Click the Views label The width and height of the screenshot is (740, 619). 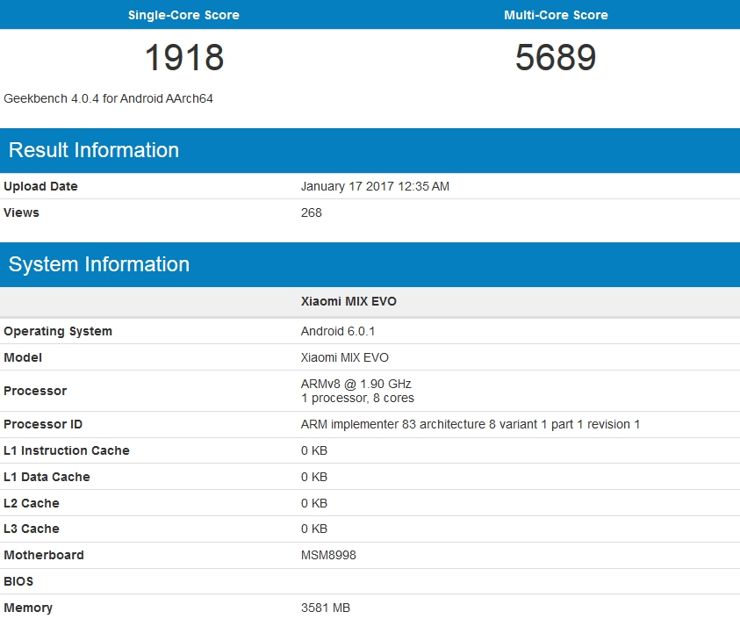(21, 213)
